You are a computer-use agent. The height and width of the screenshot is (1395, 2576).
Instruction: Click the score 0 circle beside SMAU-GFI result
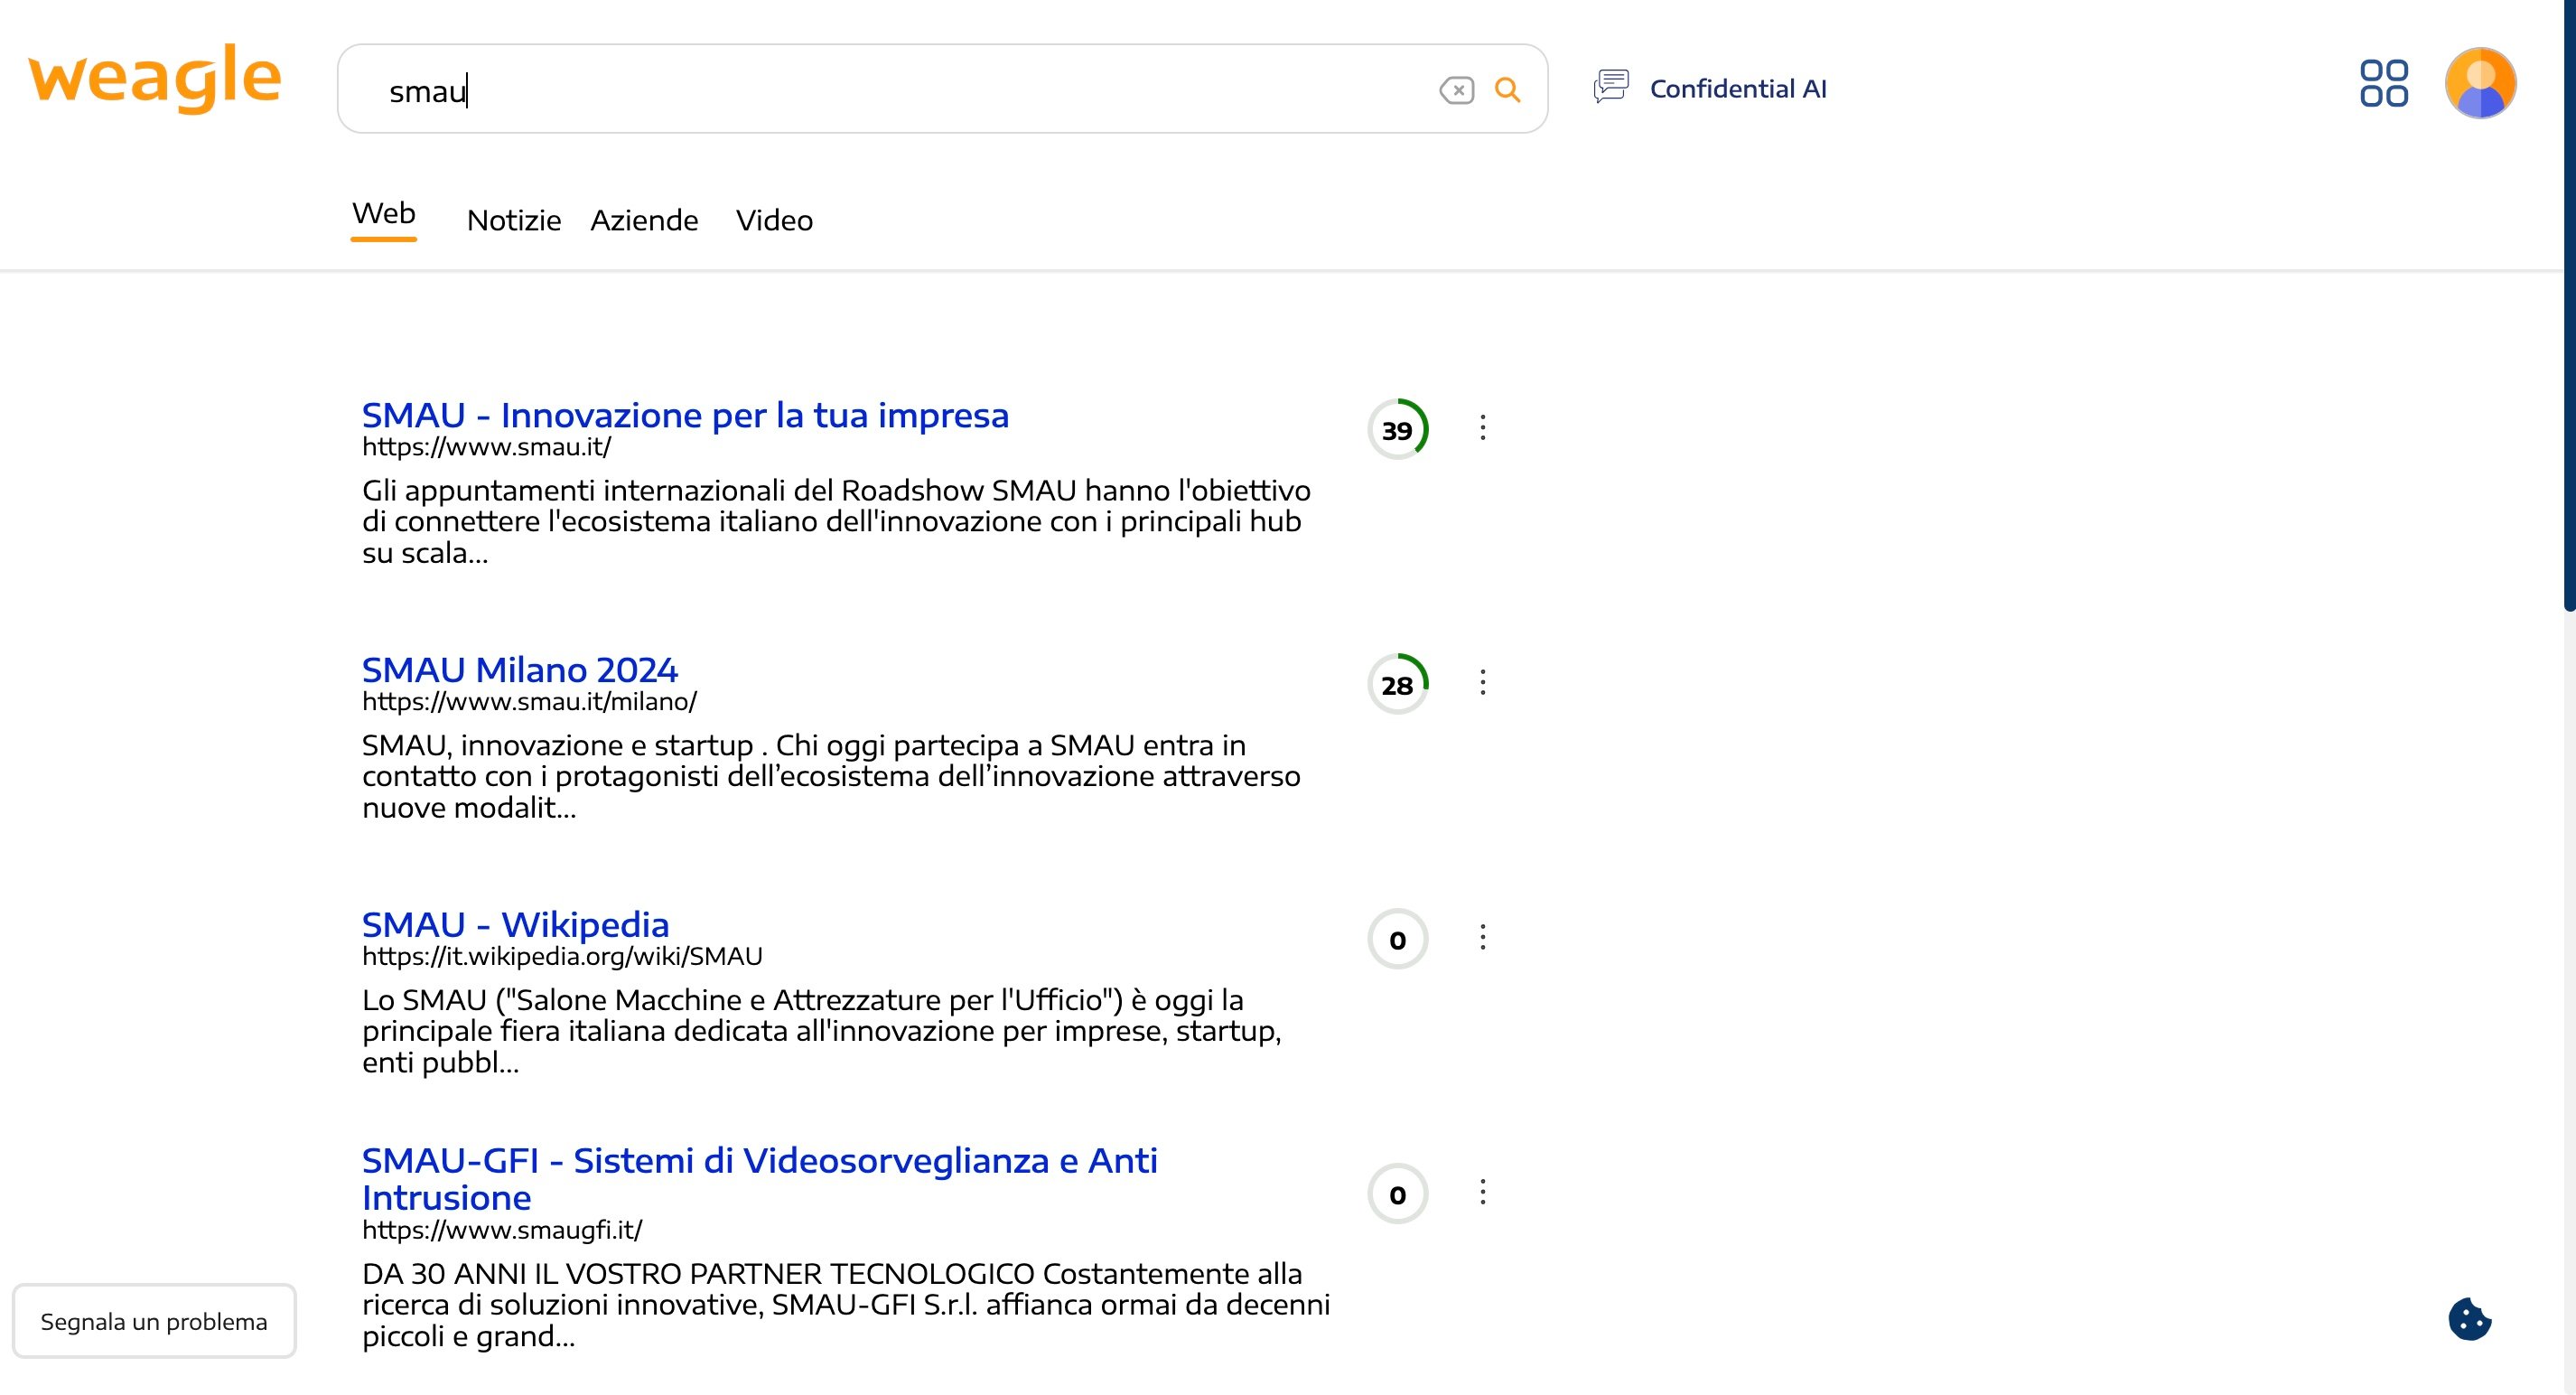tap(1398, 1194)
